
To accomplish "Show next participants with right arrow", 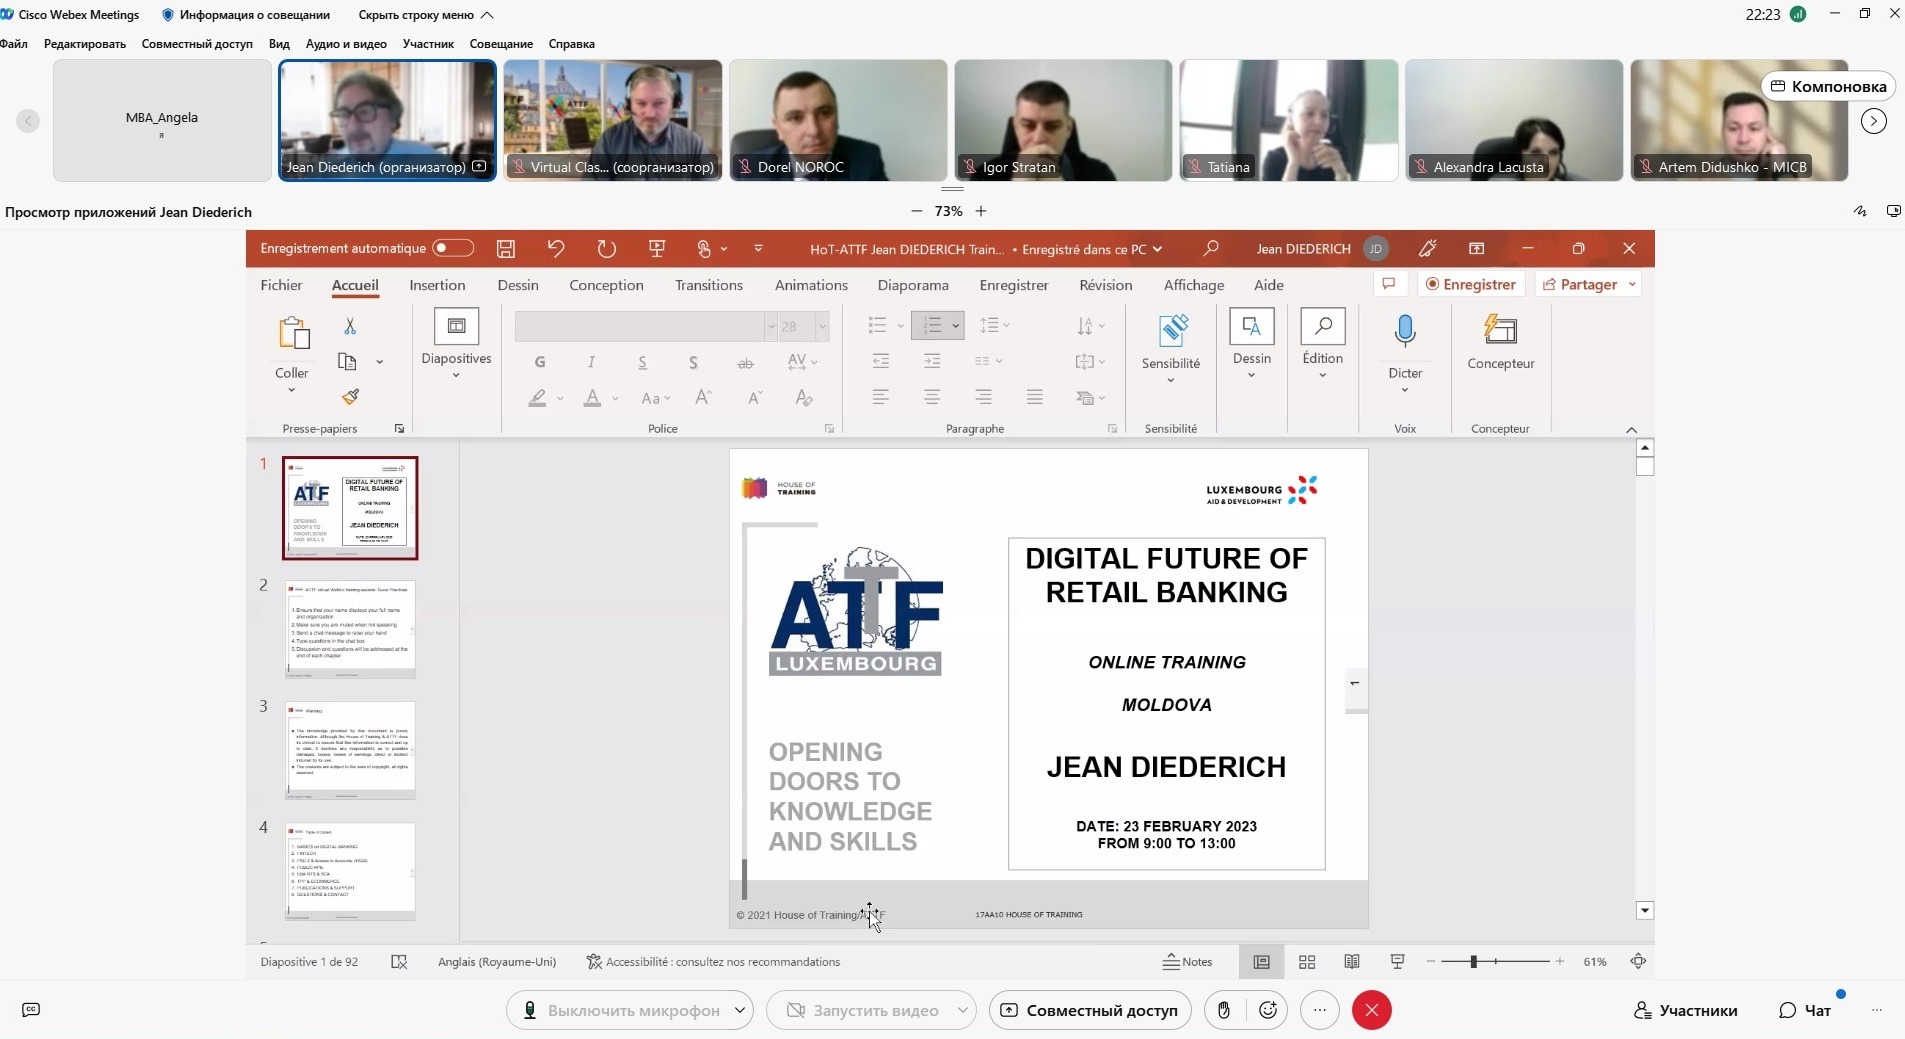I will (x=1873, y=121).
